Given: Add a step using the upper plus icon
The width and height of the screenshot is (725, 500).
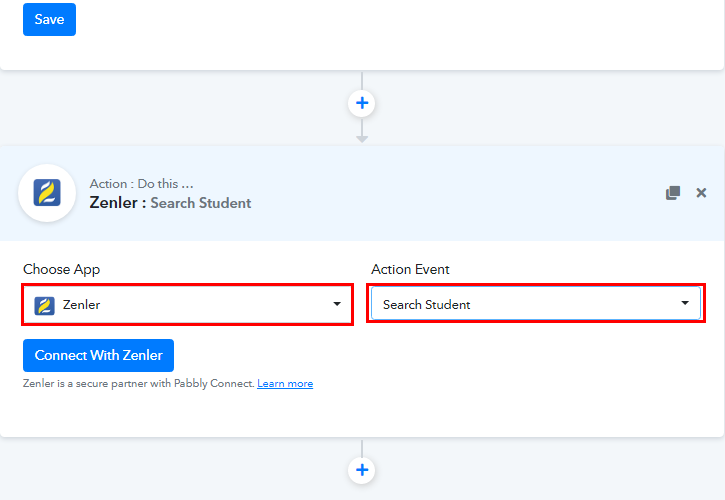Looking at the screenshot, I should tap(362, 103).
